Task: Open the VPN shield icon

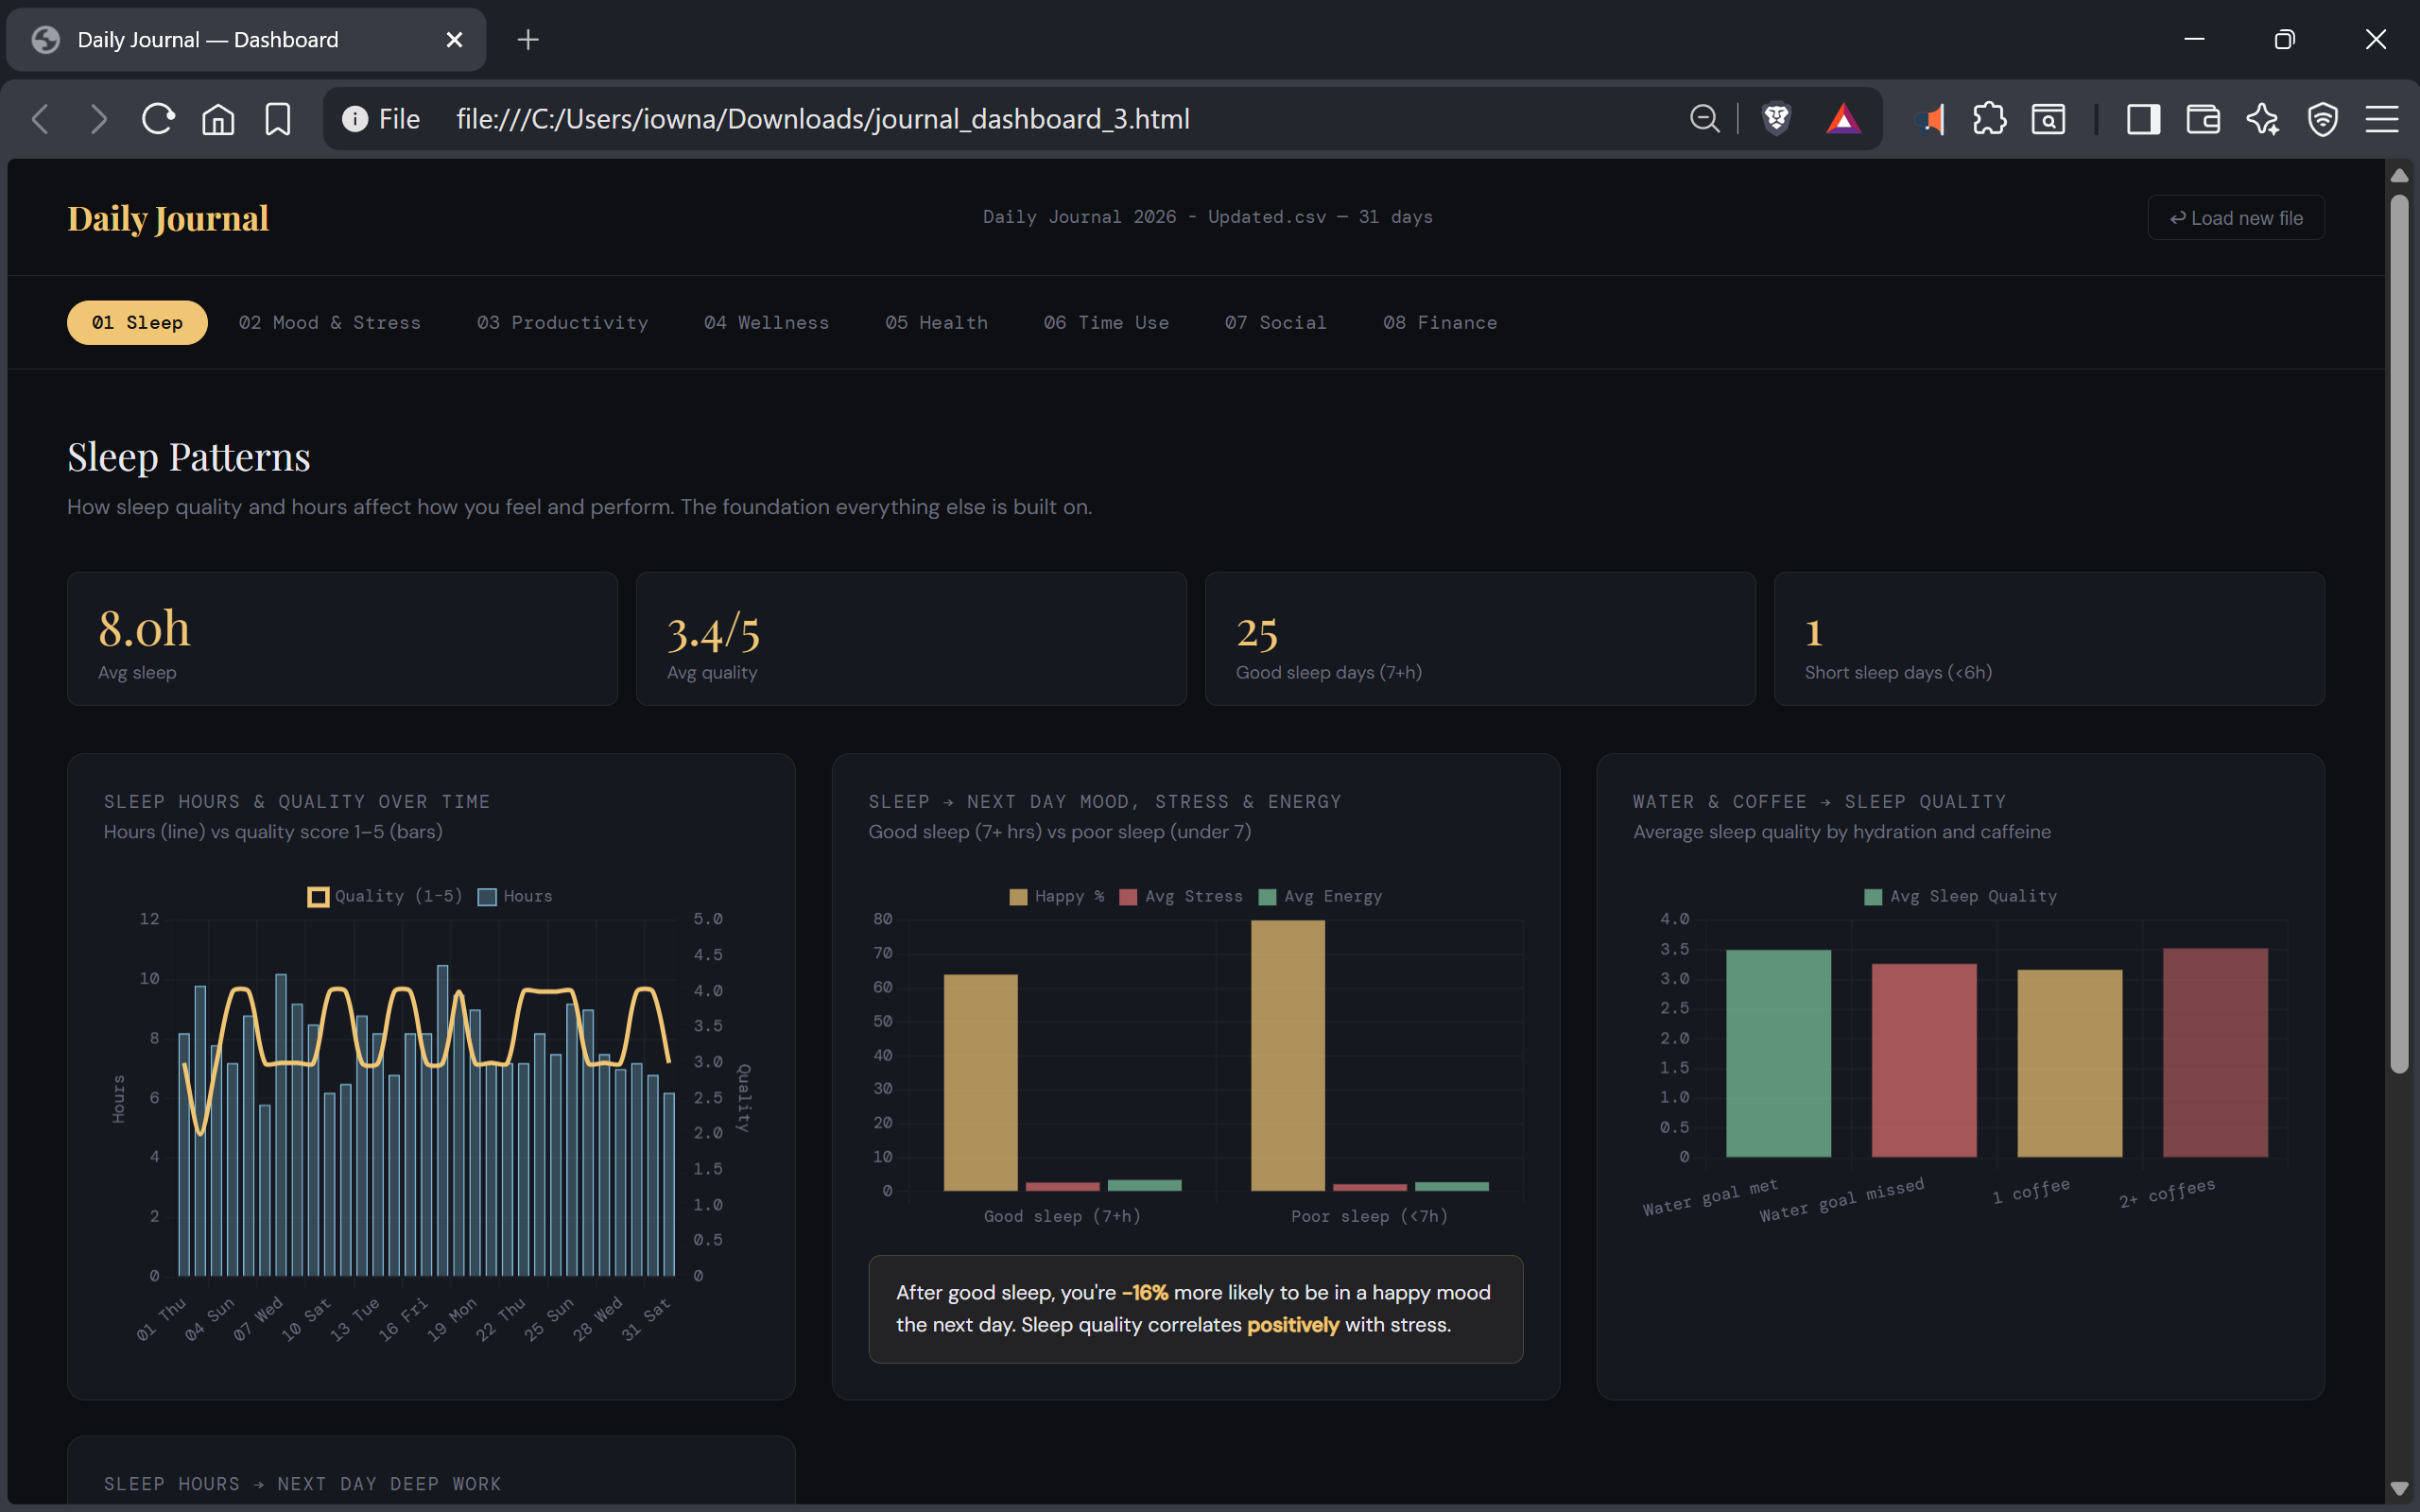Action: click(2323, 119)
